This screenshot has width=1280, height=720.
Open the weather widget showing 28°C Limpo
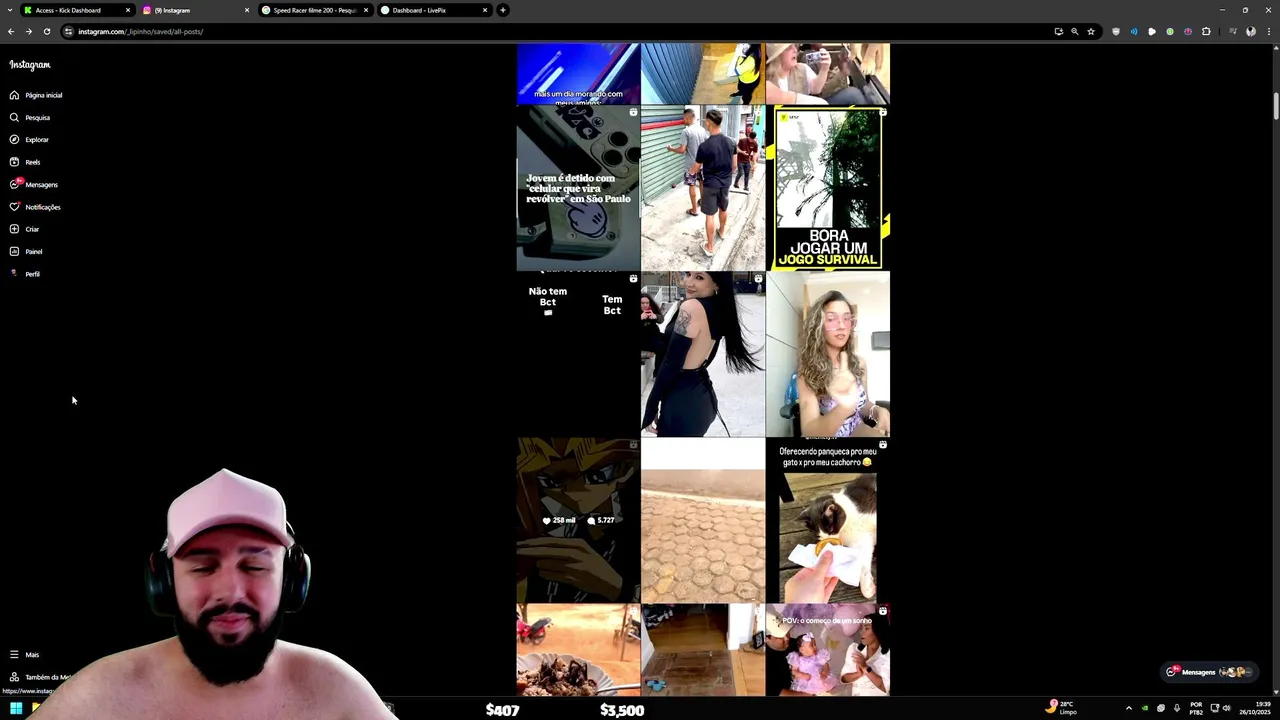[x=1060, y=707]
